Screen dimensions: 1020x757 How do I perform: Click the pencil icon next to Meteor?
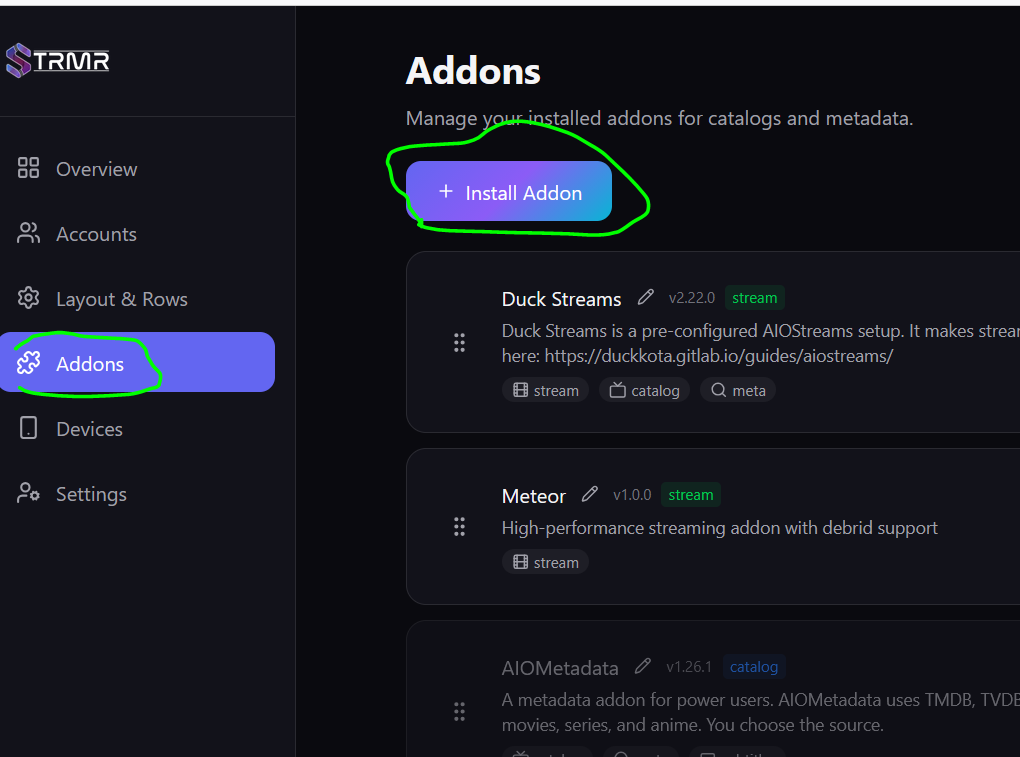pyautogui.click(x=590, y=494)
